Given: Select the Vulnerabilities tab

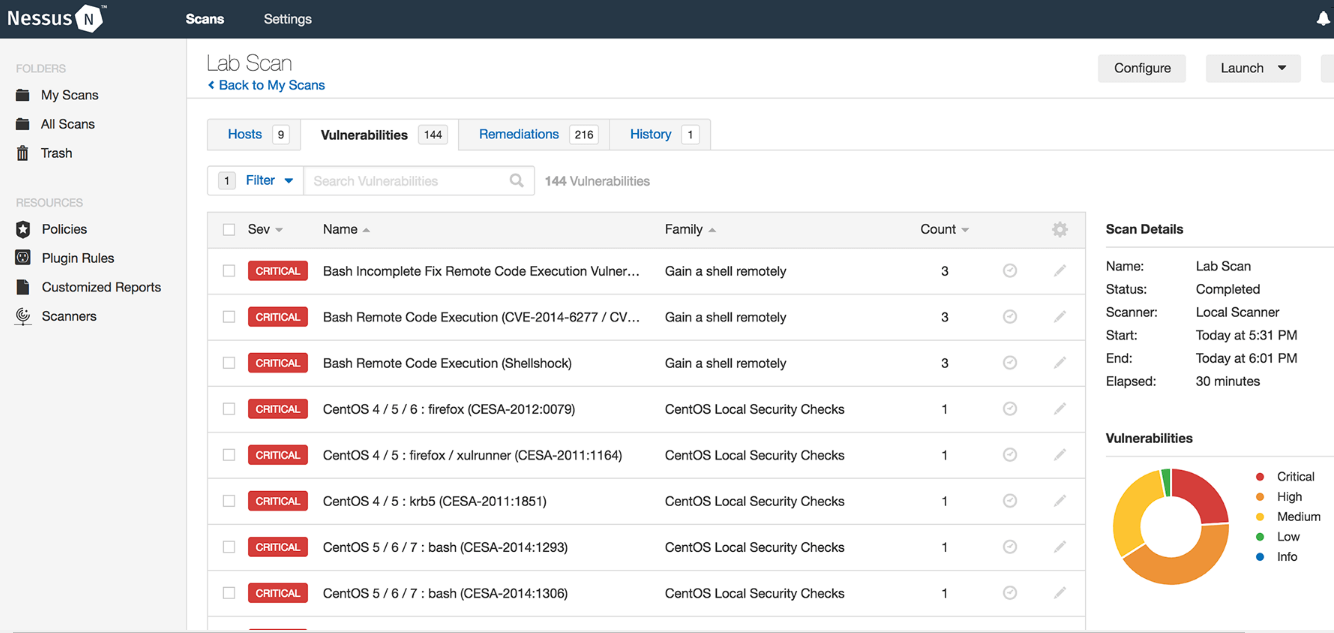Looking at the screenshot, I should click(381, 135).
